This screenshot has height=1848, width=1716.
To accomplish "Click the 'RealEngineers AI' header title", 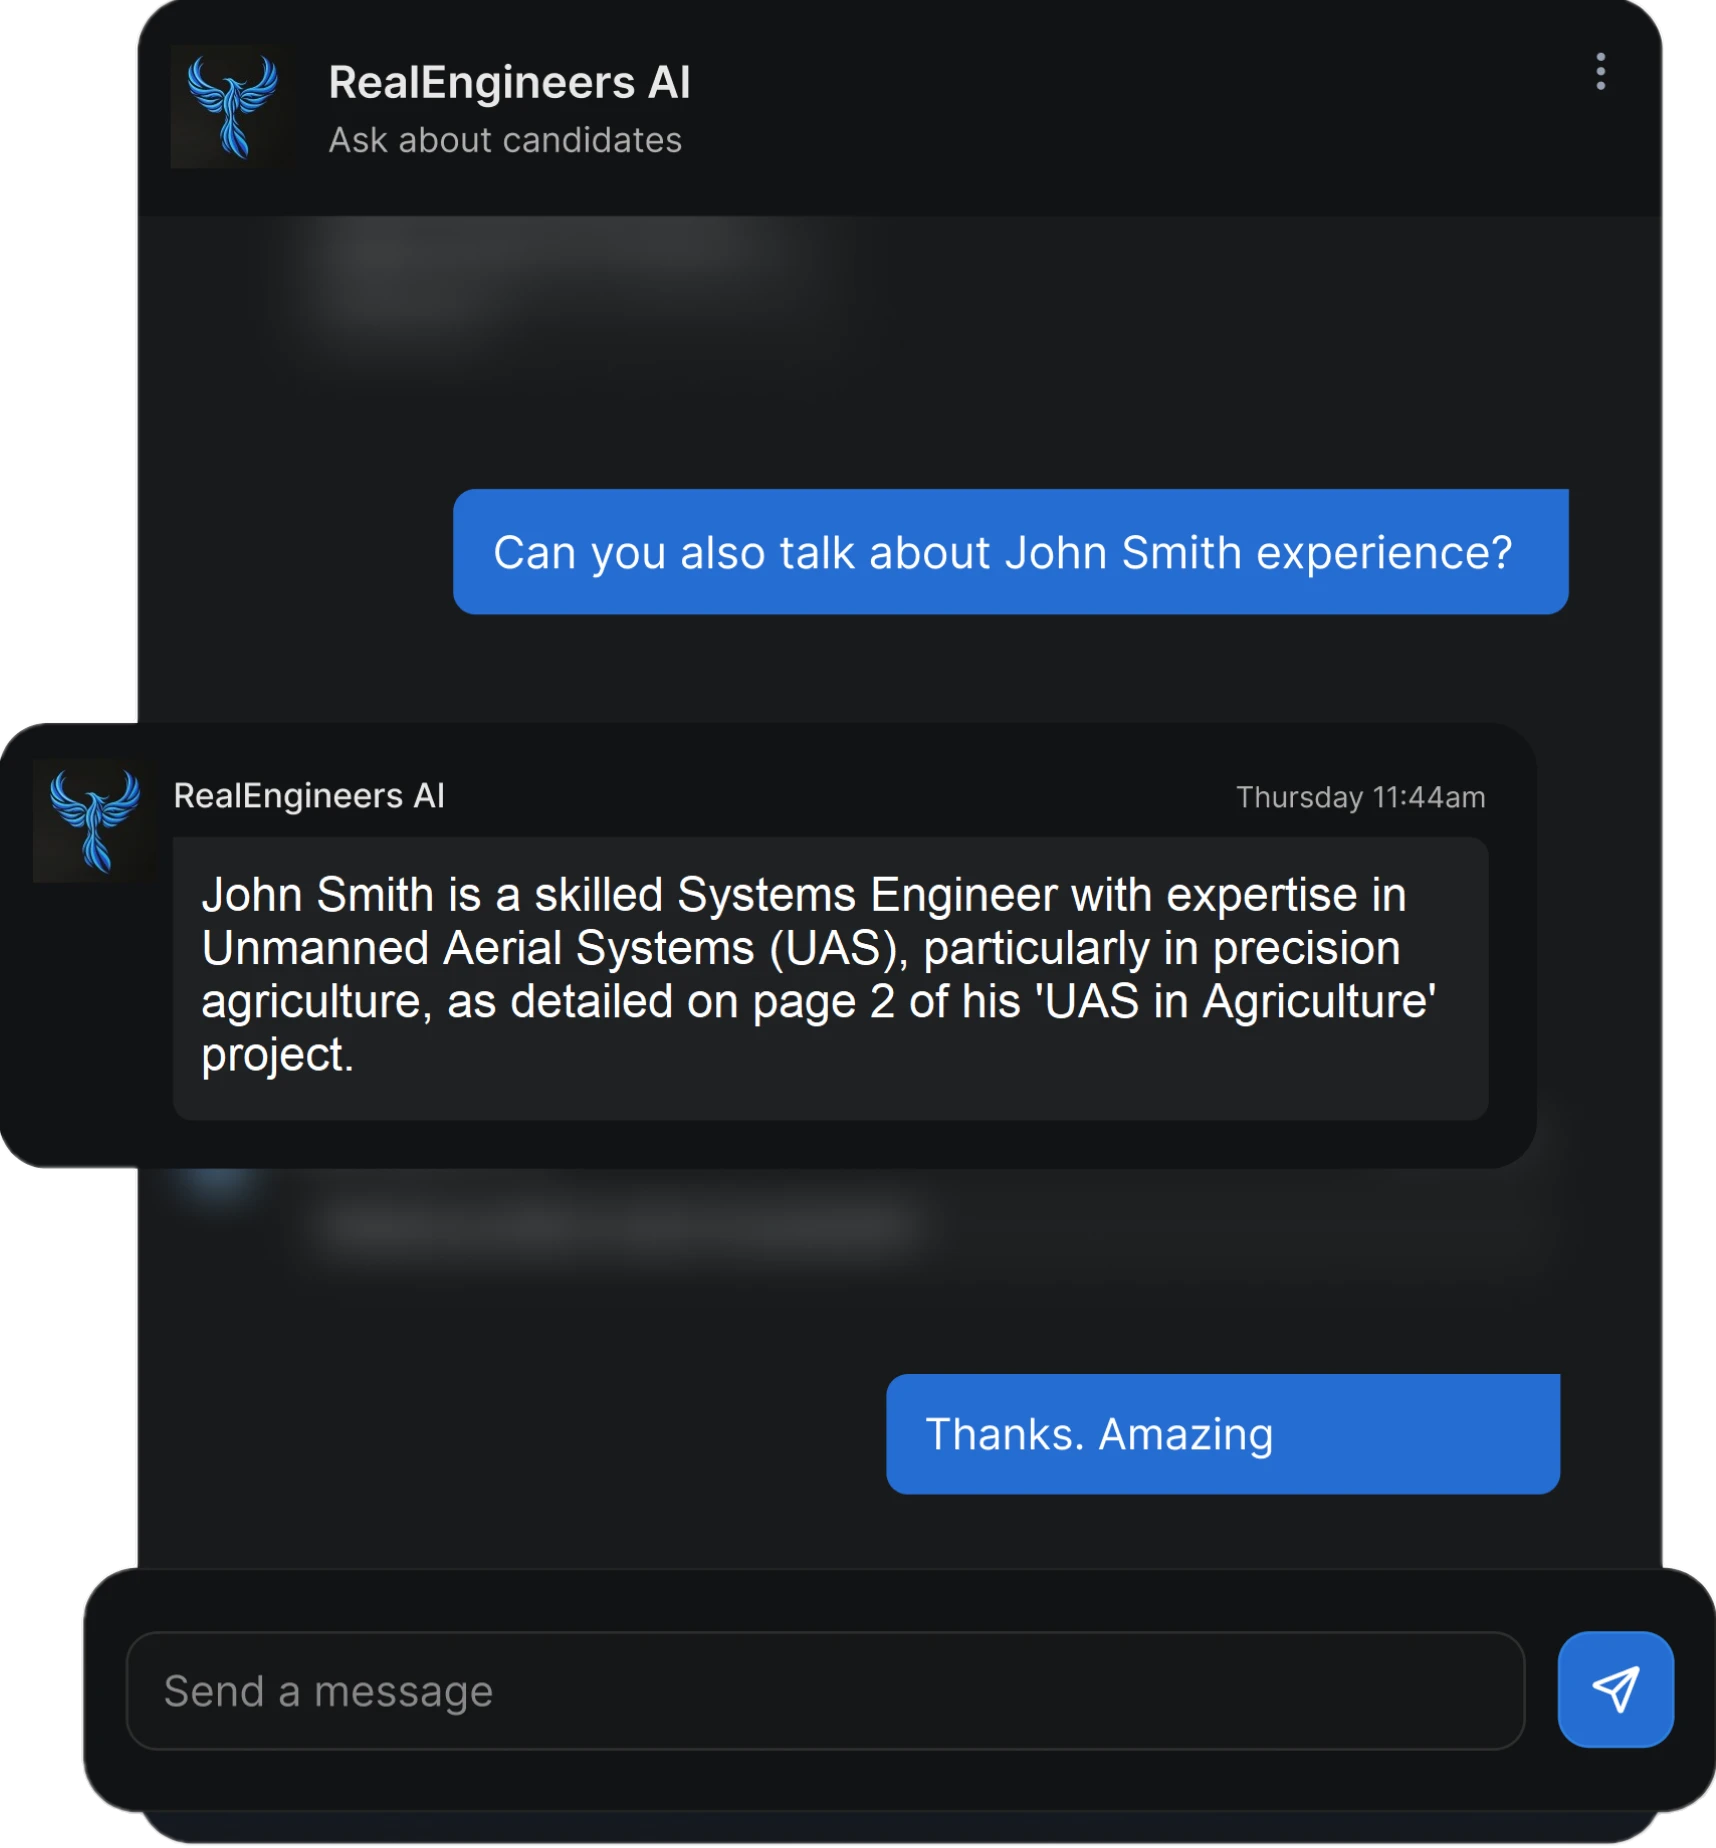I will point(509,82).
